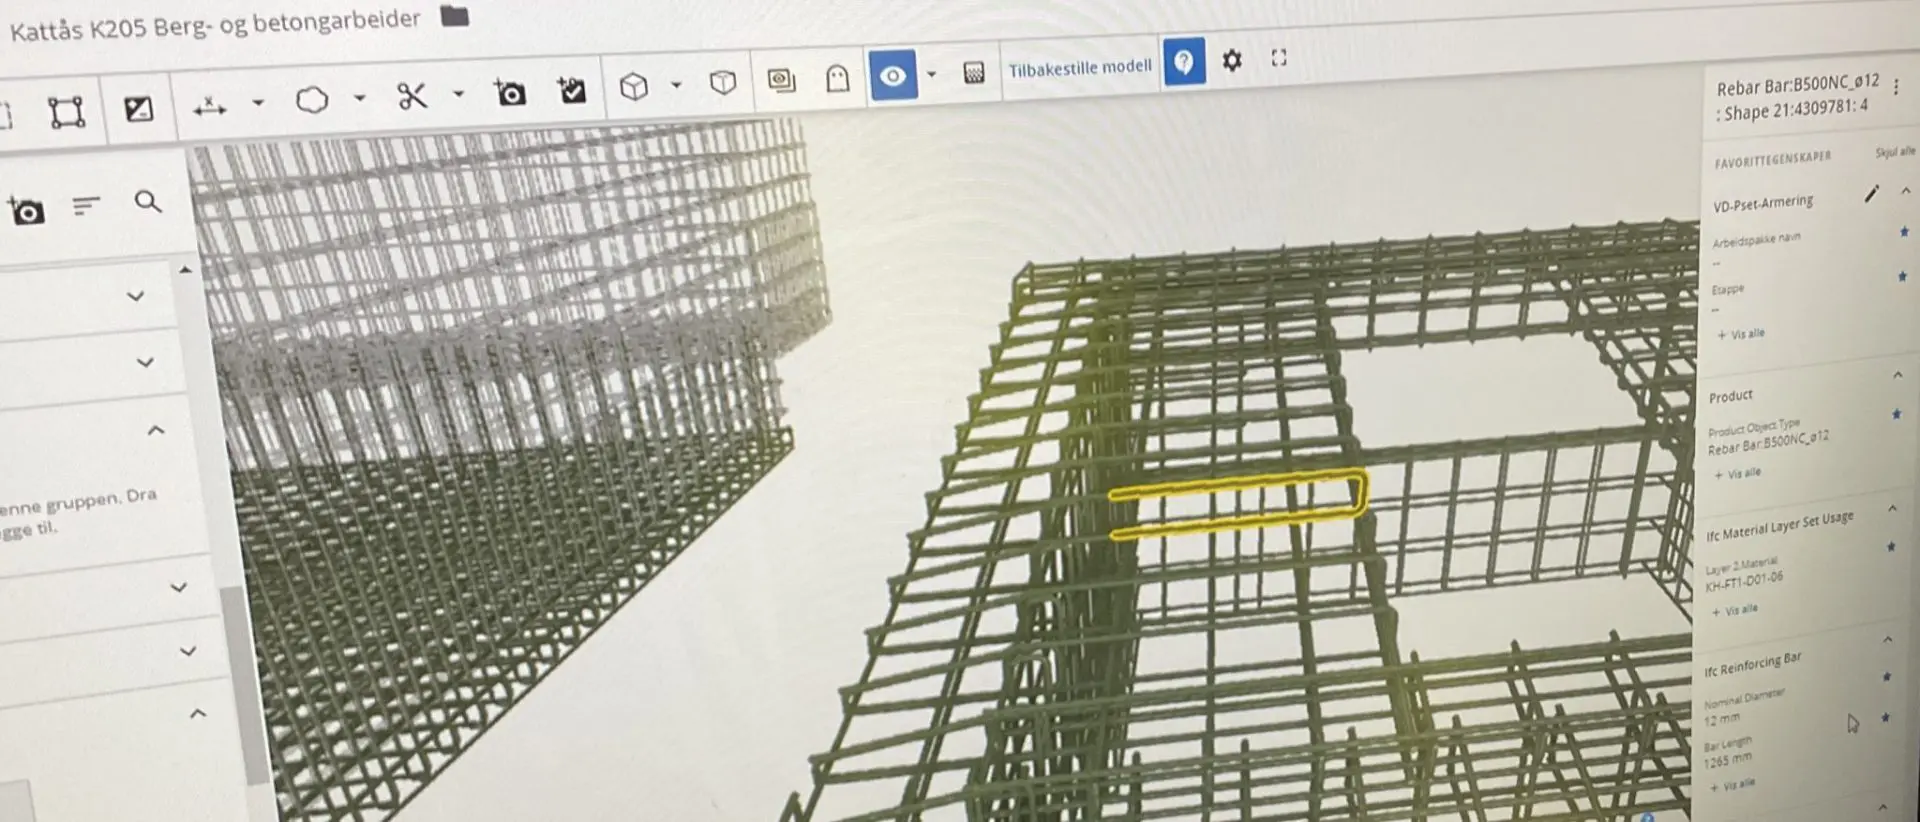Enter fullscreen mode with the expand icon
This screenshot has height=822, width=1920.
[1279, 58]
